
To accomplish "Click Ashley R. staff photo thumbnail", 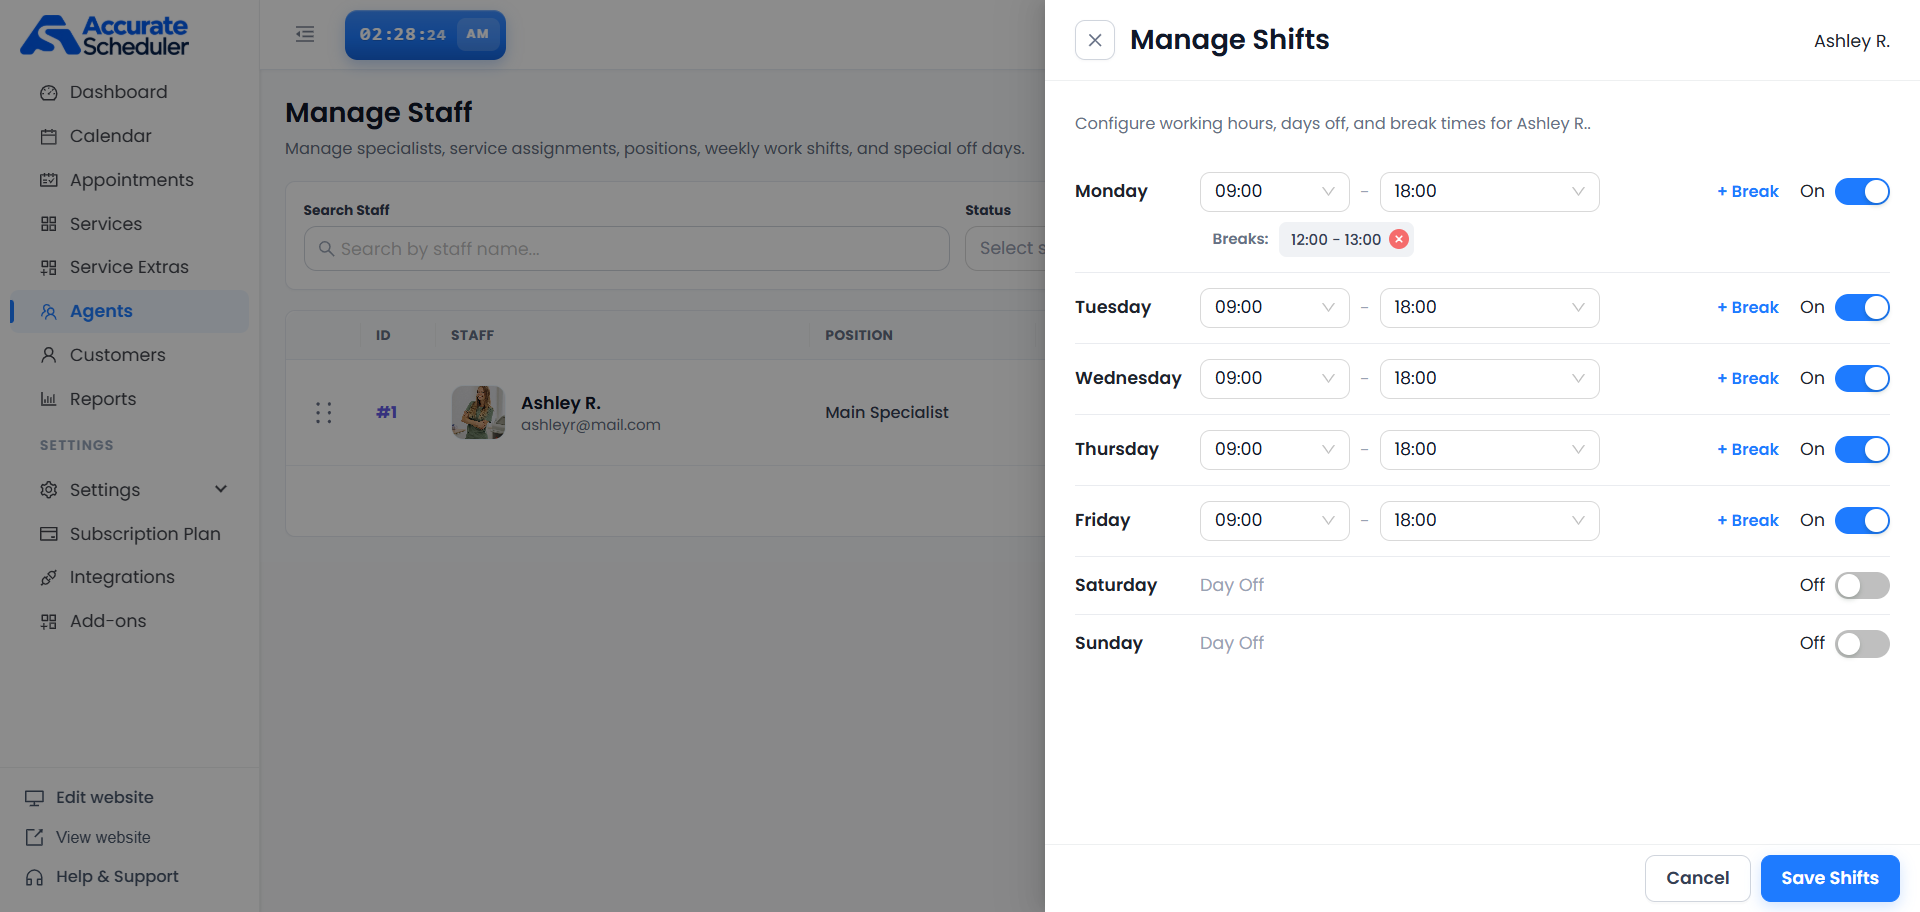I will click(478, 412).
